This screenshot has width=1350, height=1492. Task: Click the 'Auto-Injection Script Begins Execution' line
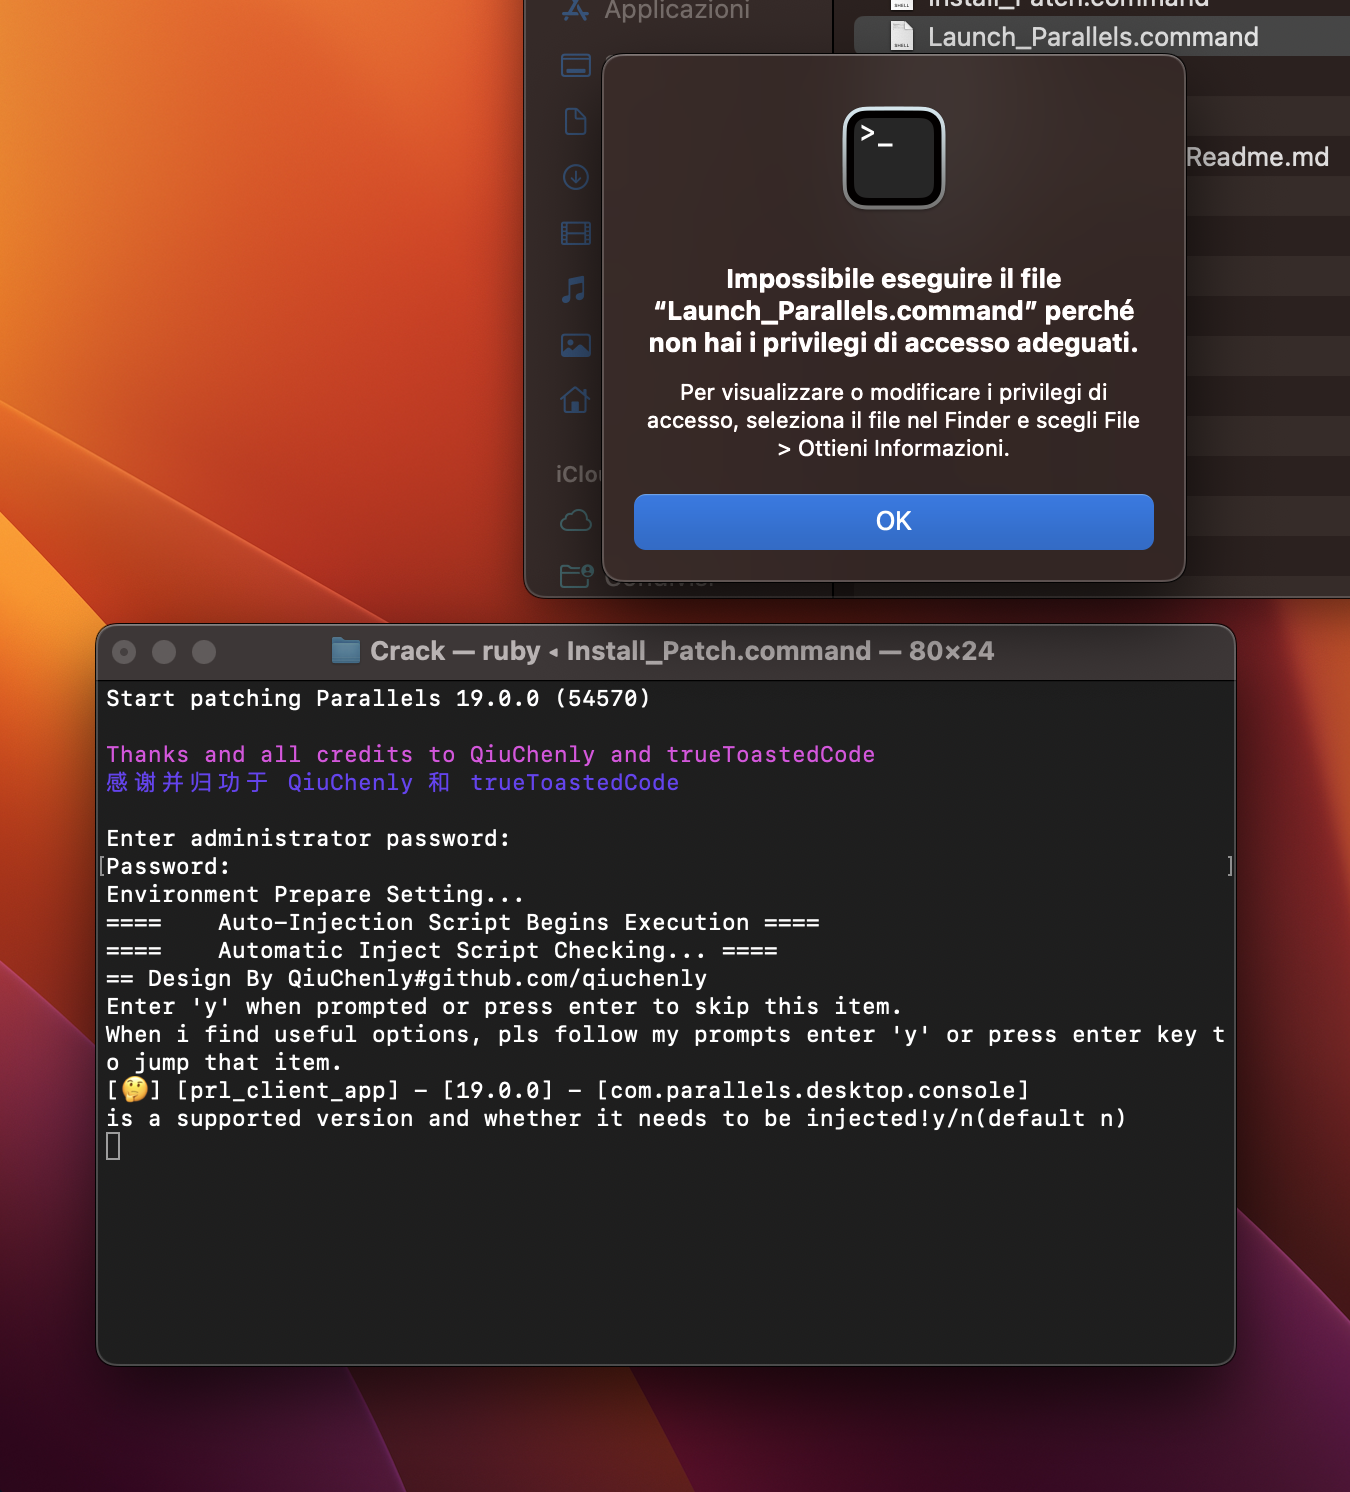462,922
